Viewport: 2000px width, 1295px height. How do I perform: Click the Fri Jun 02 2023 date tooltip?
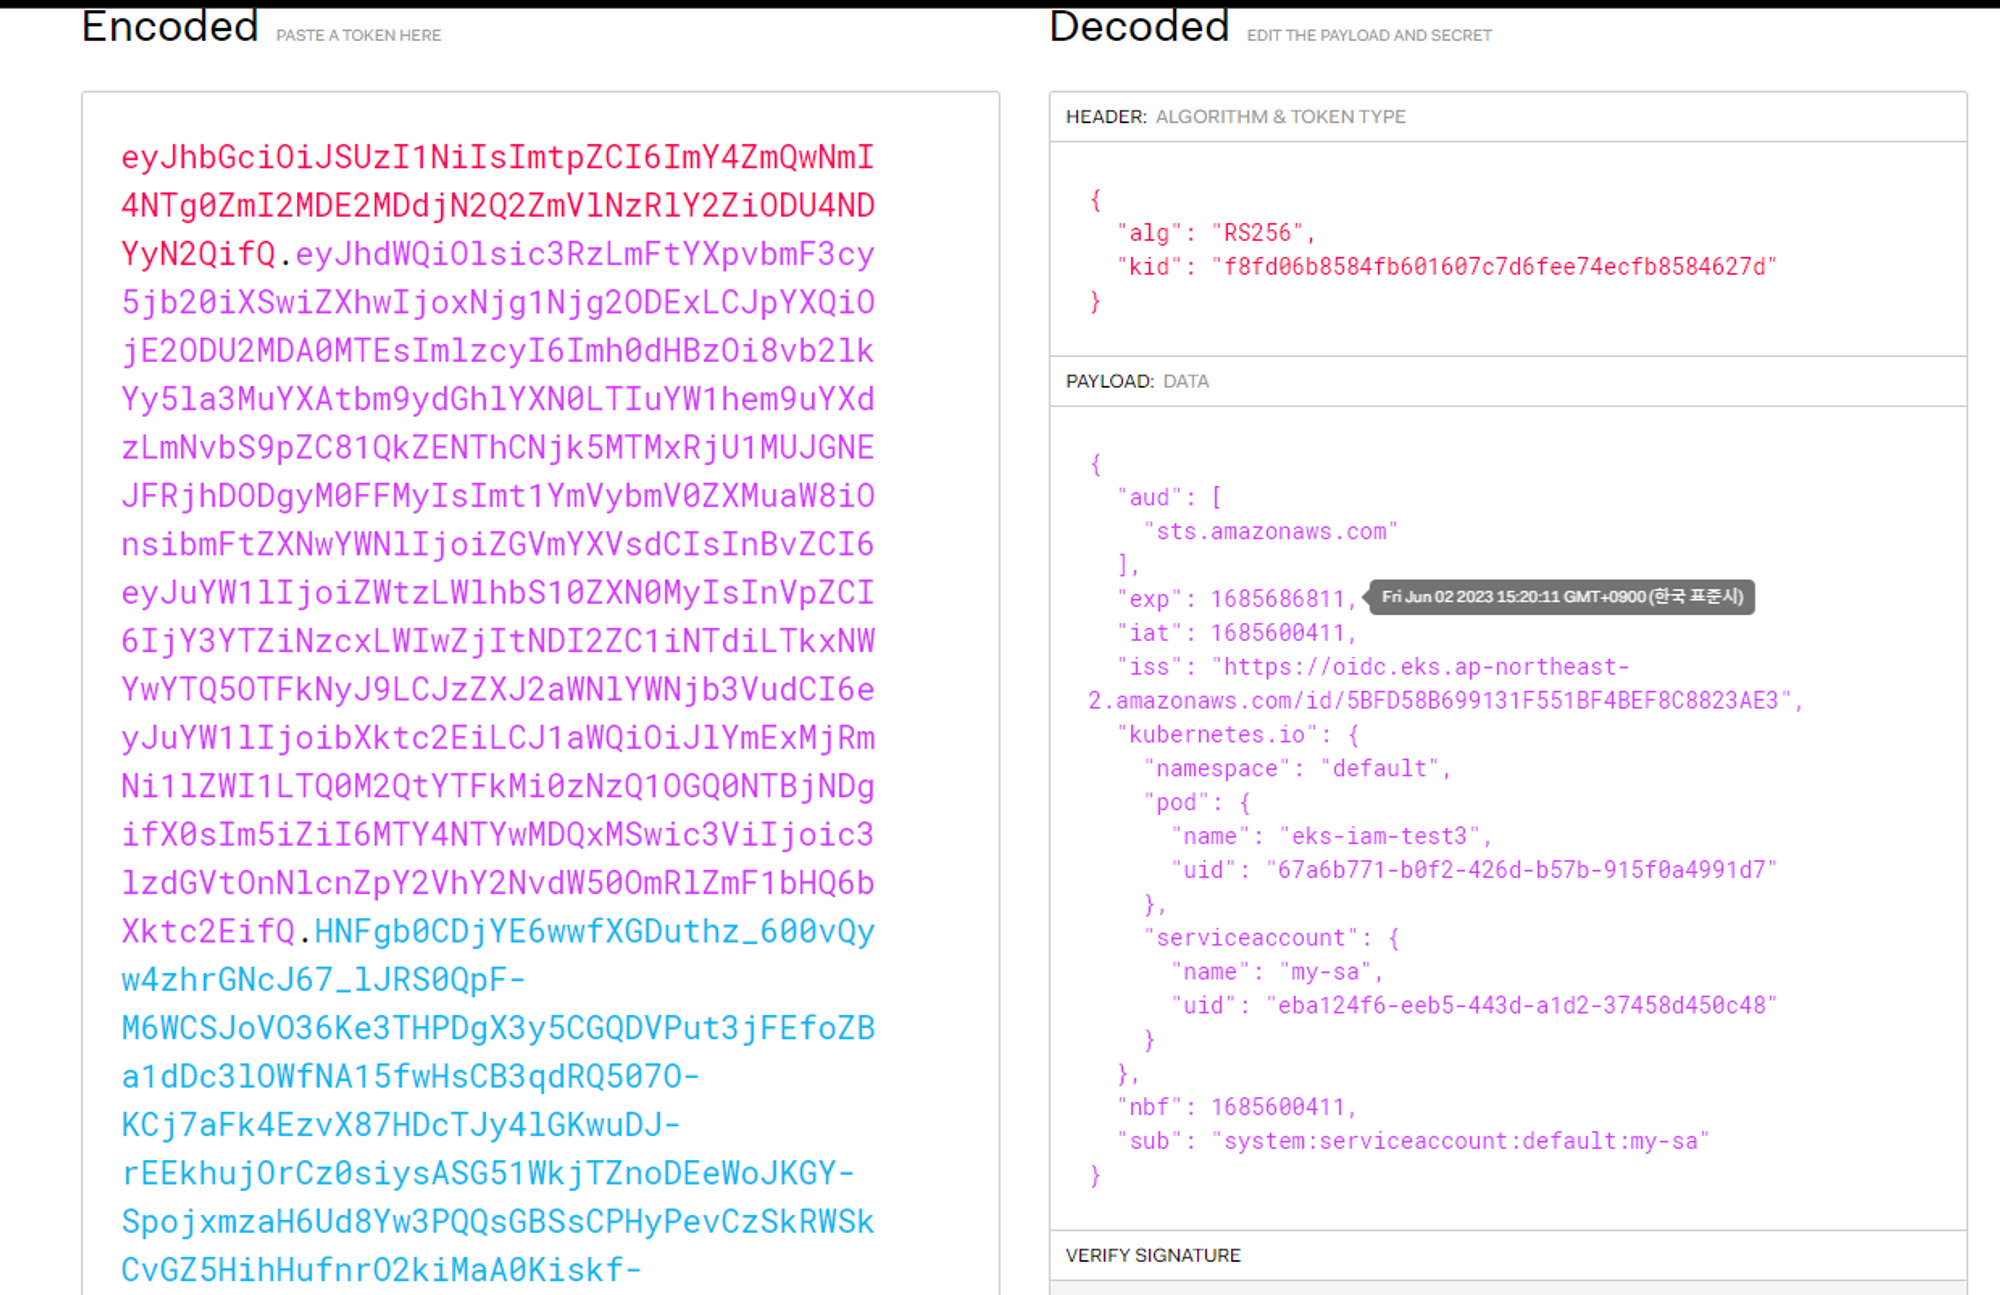pyautogui.click(x=1561, y=597)
